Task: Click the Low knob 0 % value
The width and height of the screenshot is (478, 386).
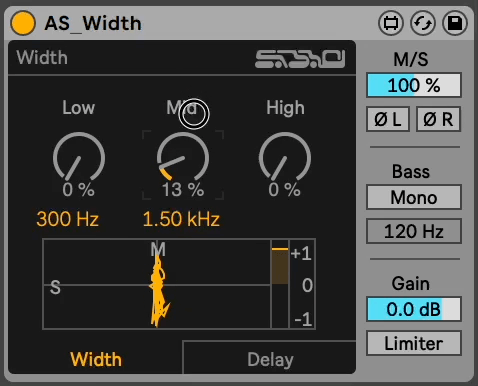Action: (x=78, y=190)
